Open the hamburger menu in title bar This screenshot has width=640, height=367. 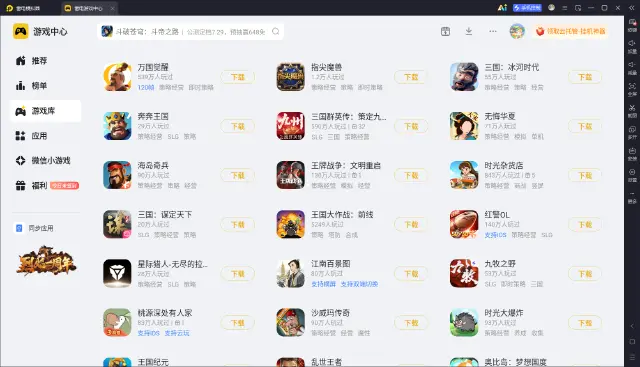pyautogui.click(x=565, y=8)
